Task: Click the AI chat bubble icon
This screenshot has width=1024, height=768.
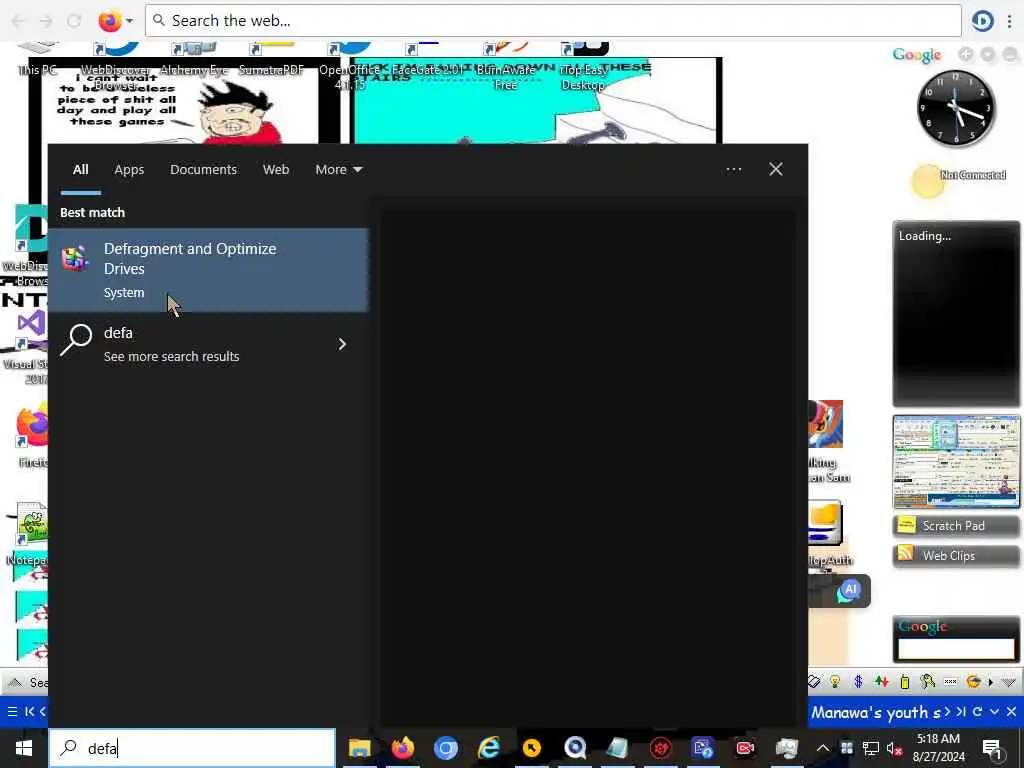Action: click(x=848, y=592)
